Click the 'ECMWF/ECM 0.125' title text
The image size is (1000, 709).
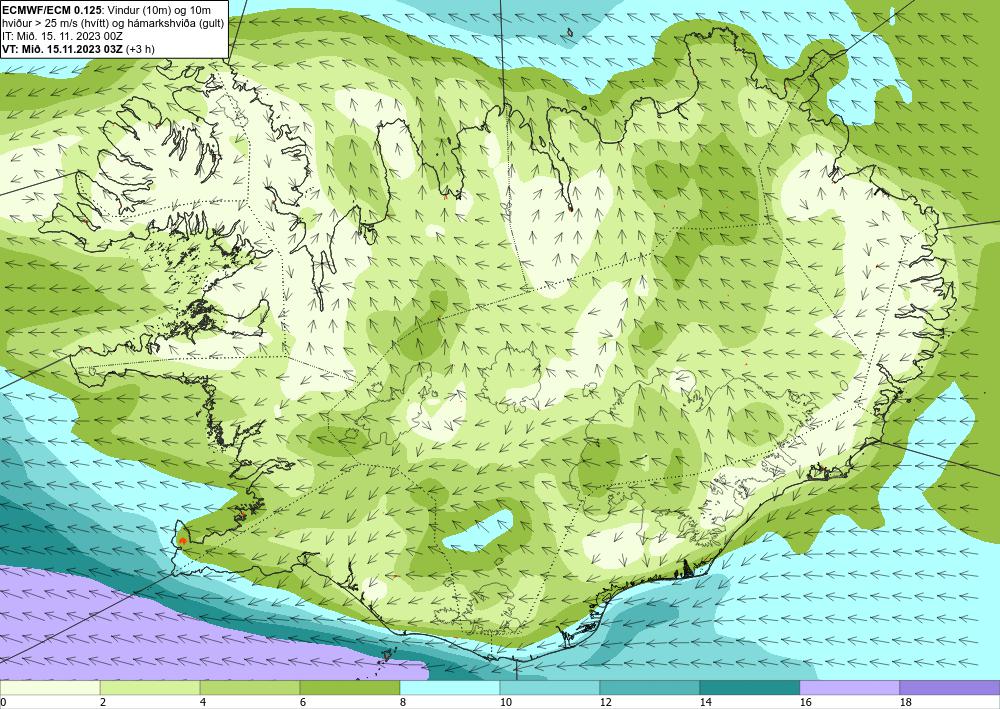click(x=52, y=10)
